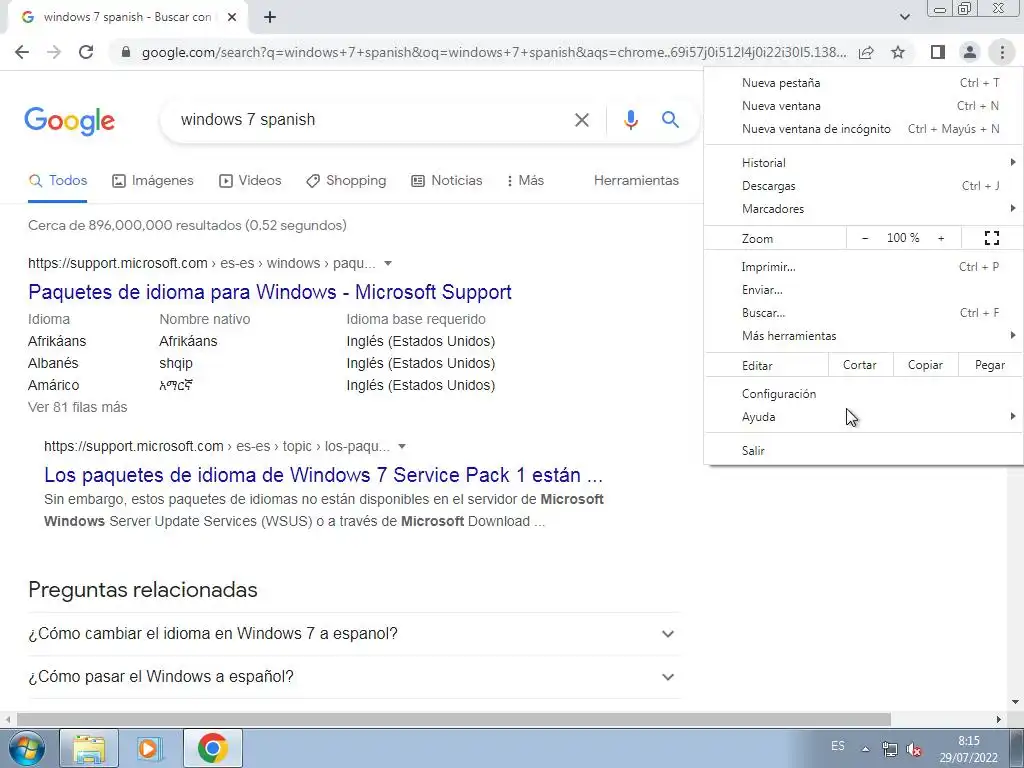This screenshot has width=1024, height=768.
Task: Select Nueva pestaña menu item
Action: click(863, 83)
